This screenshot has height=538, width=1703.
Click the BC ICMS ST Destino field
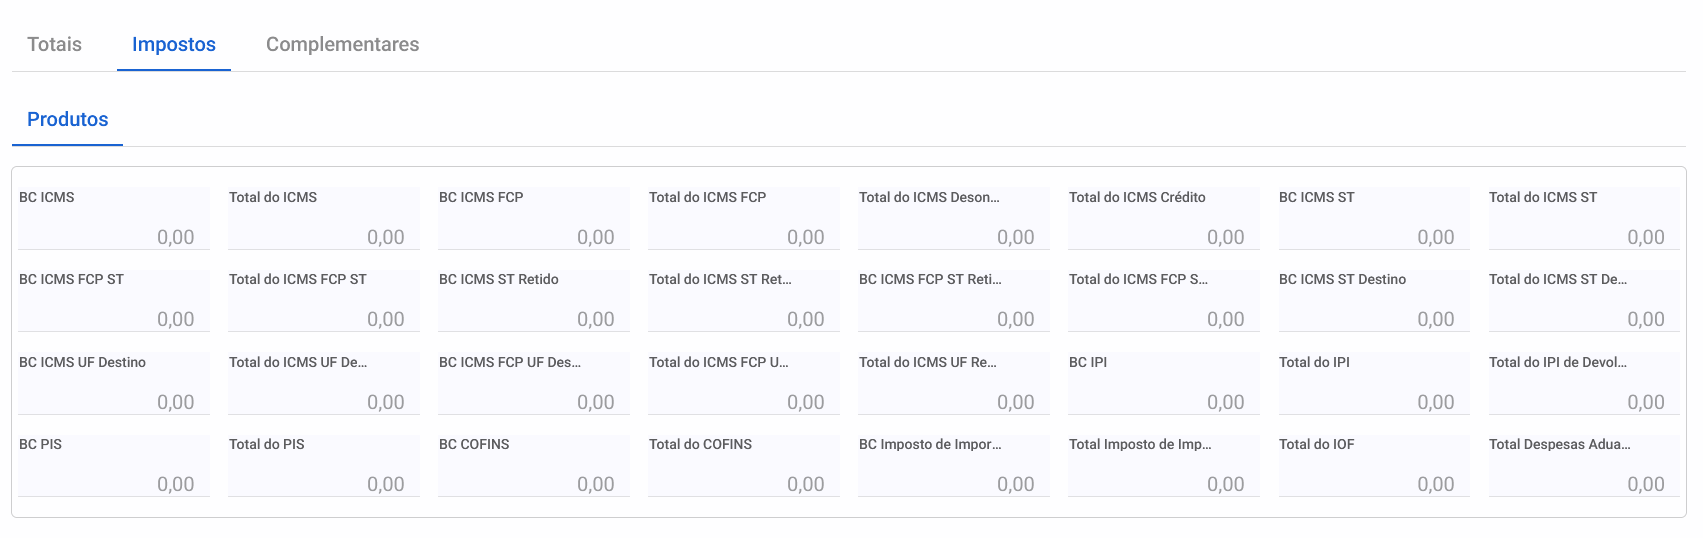coord(1374,300)
